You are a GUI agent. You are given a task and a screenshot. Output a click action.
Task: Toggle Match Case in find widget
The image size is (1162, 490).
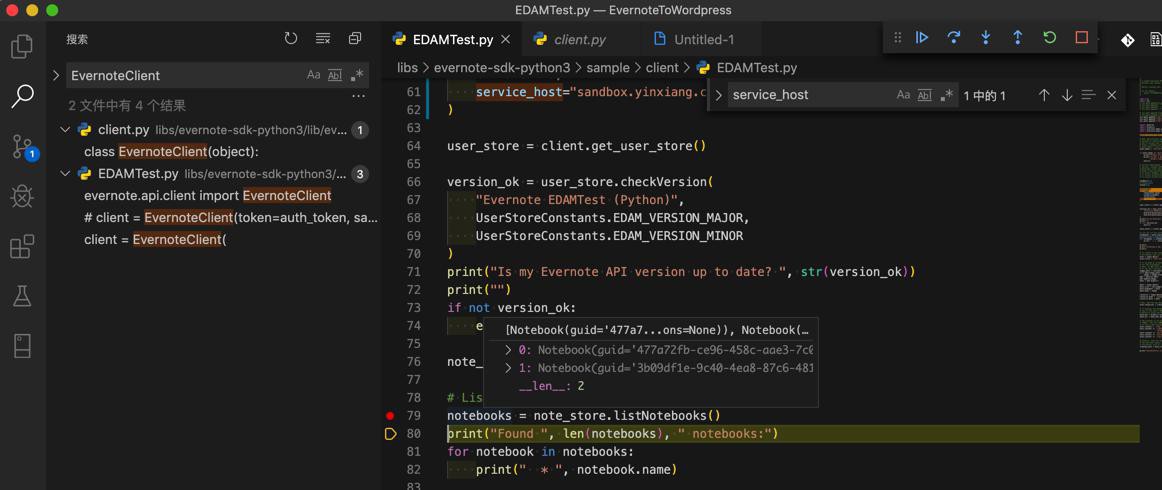903,95
